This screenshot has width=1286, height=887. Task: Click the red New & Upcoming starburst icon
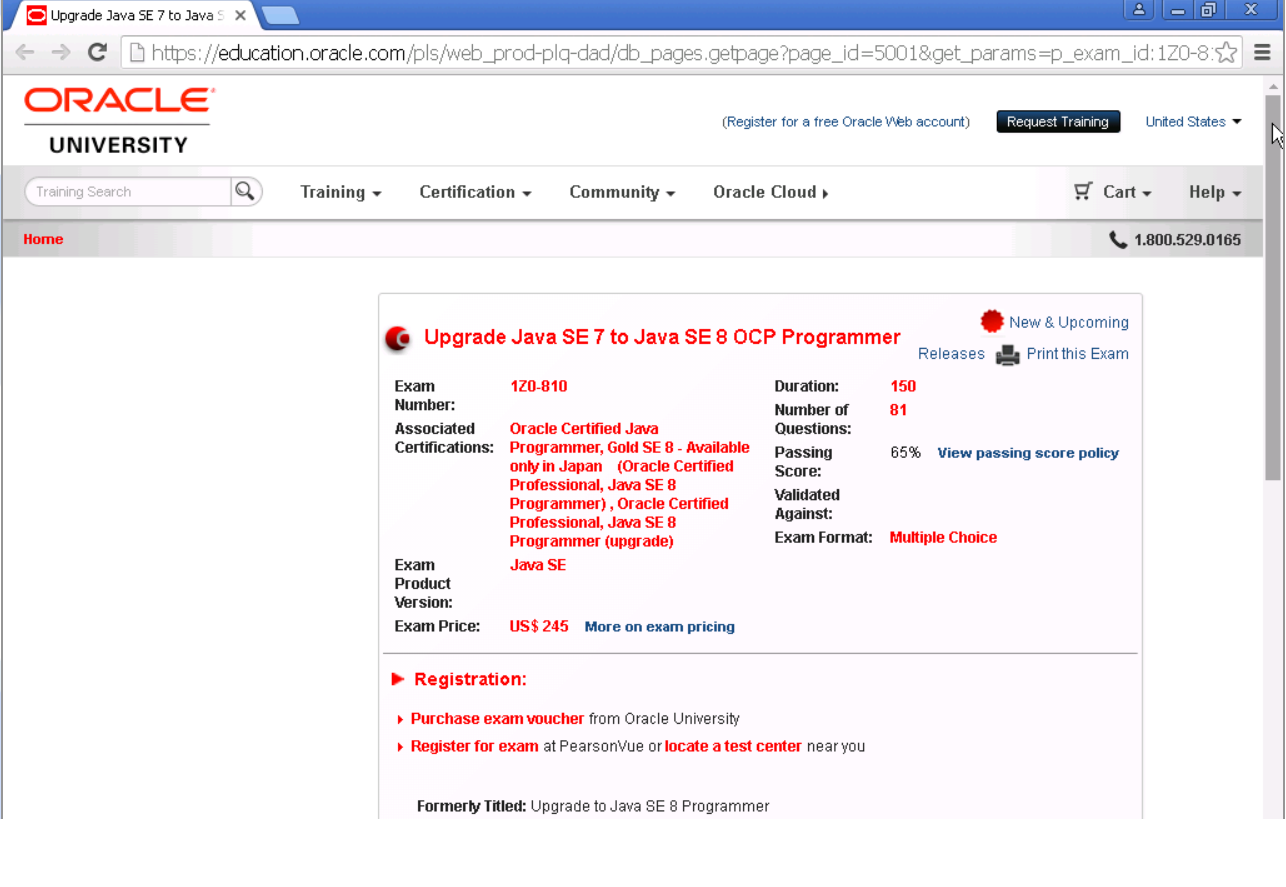coord(992,321)
